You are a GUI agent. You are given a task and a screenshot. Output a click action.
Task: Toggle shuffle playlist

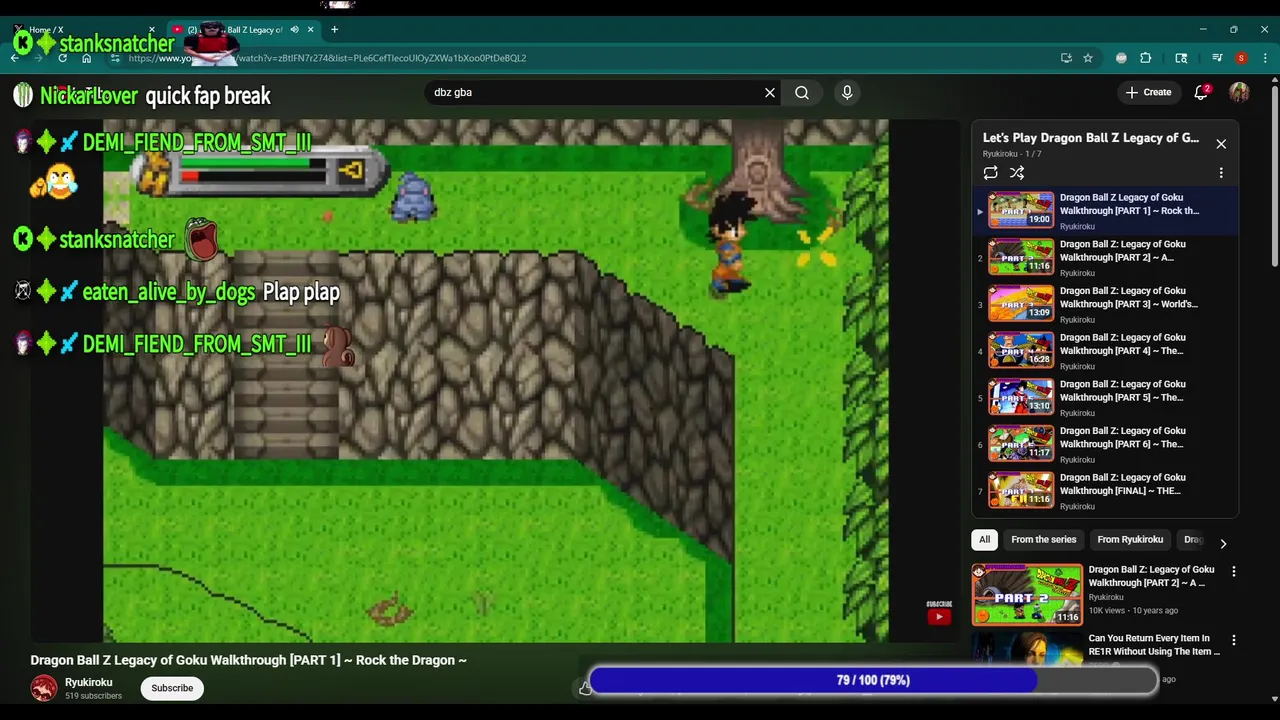1017,173
